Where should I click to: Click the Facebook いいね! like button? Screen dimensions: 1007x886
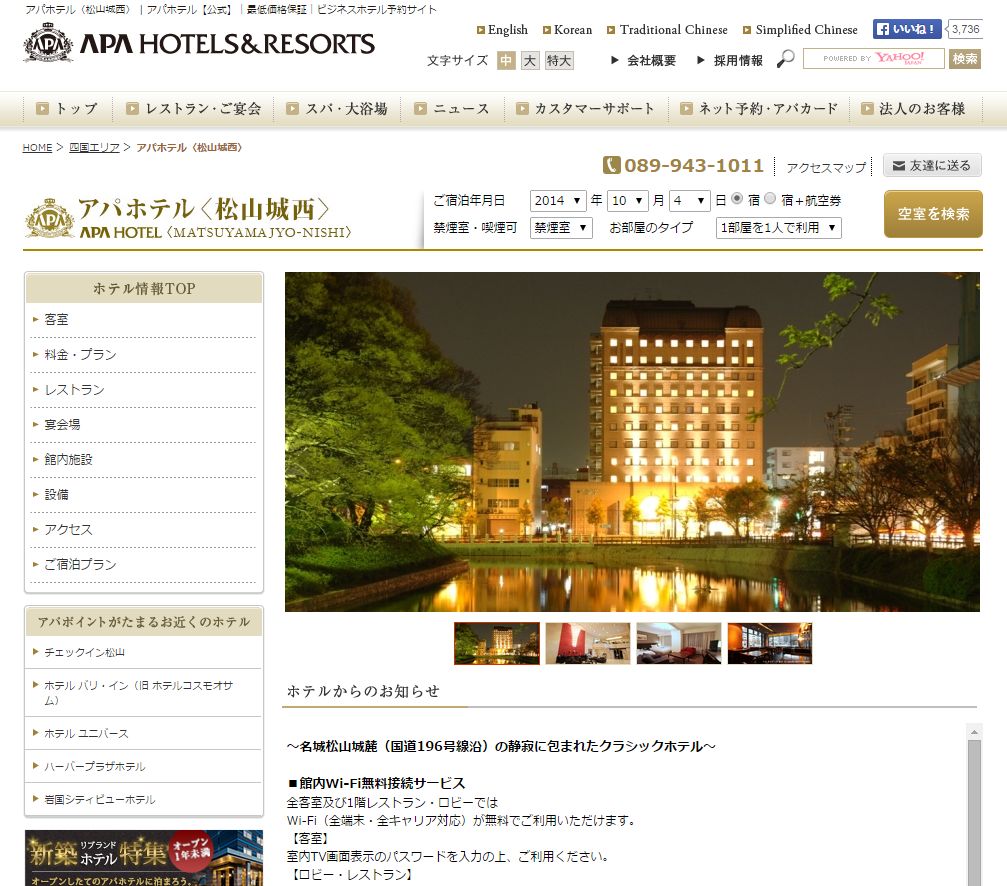tap(907, 30)
